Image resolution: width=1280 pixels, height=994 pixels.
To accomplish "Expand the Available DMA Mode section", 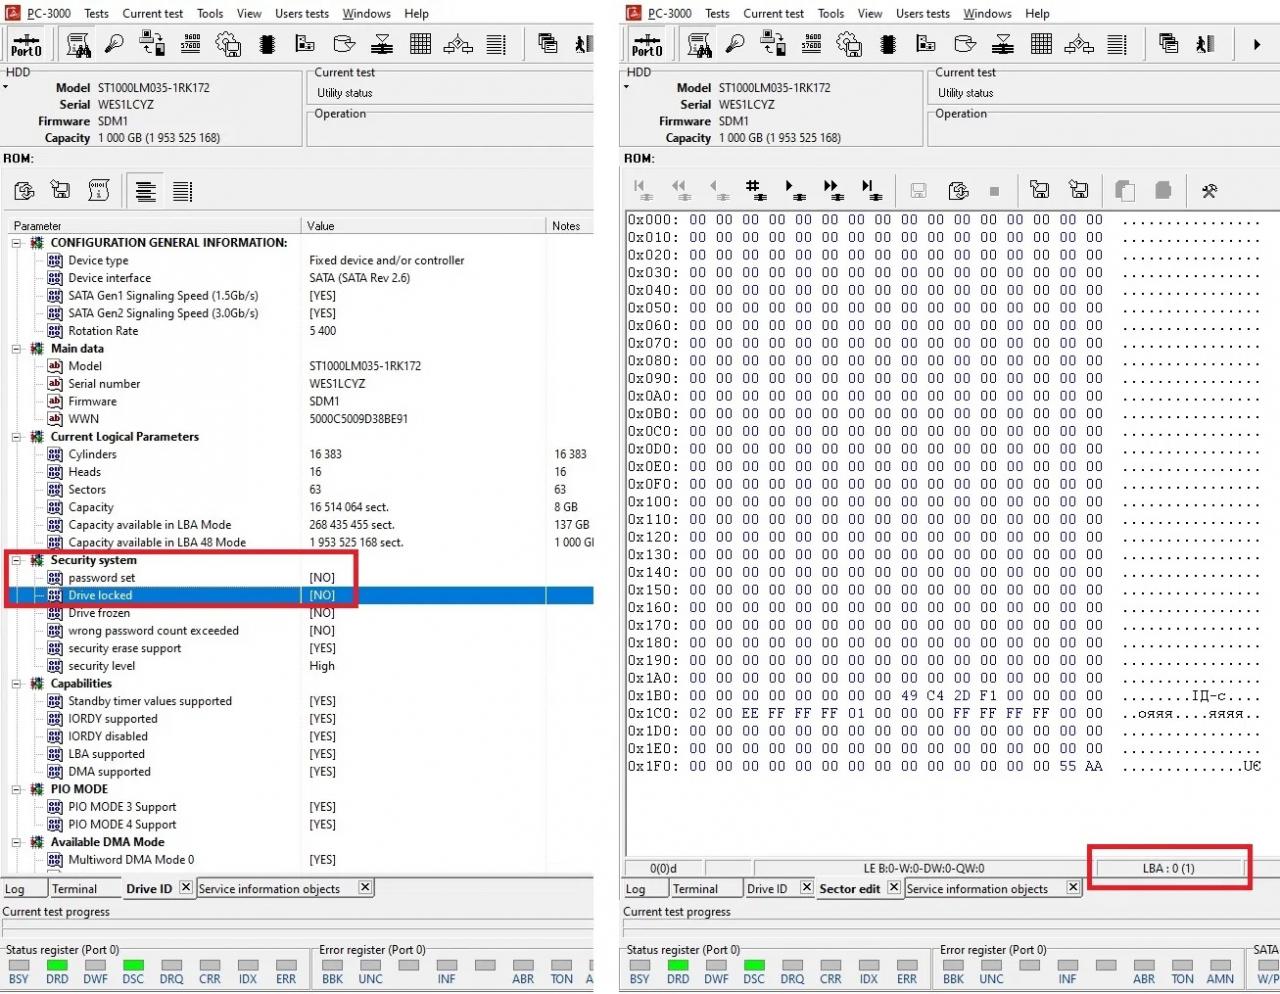I will click(x=14, y=842).
